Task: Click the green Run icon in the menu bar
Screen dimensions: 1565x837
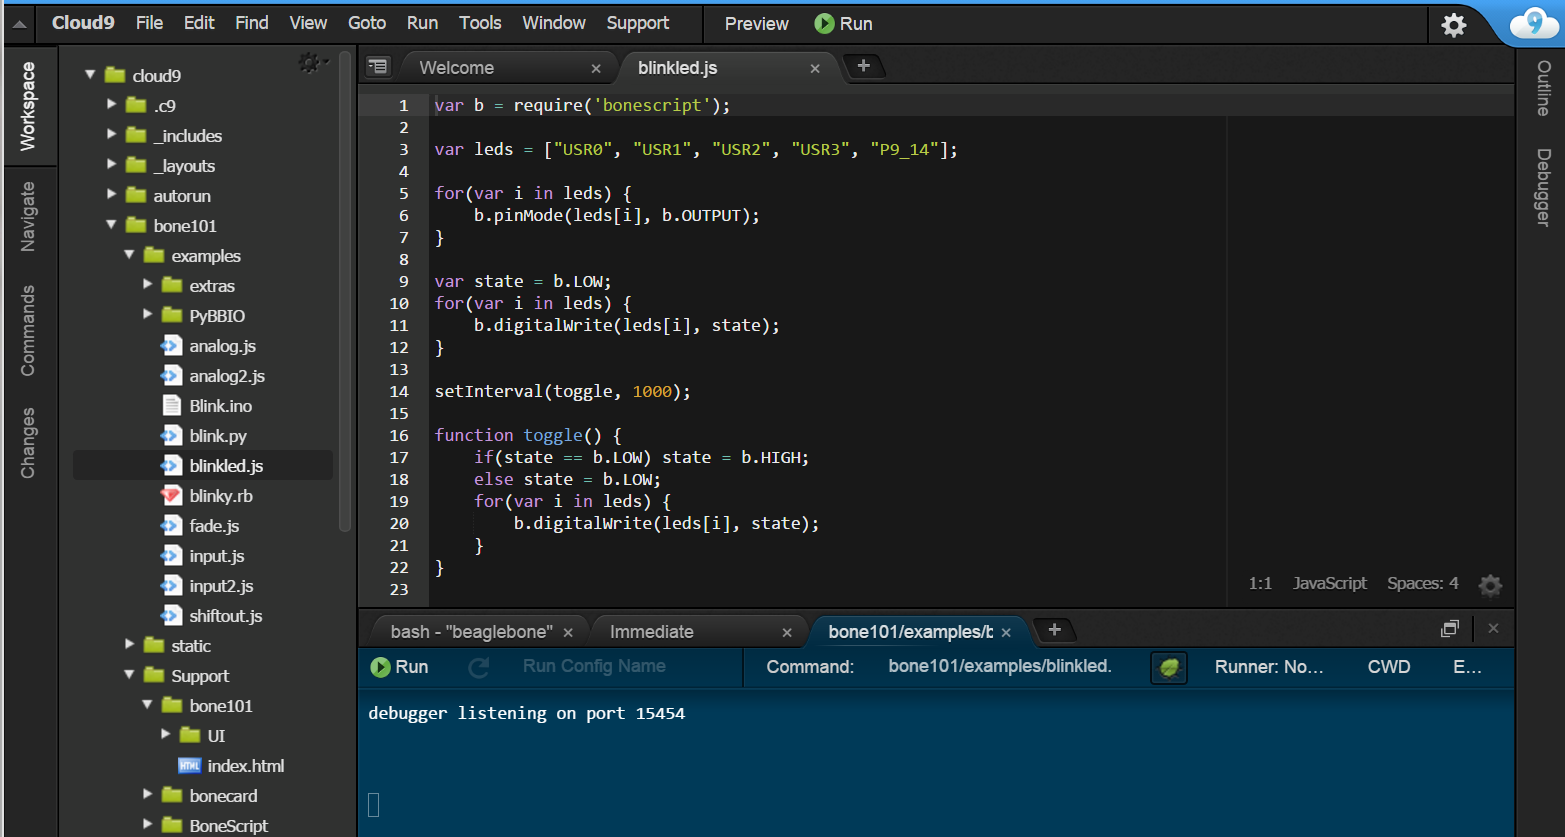Action: click(824, 24)
